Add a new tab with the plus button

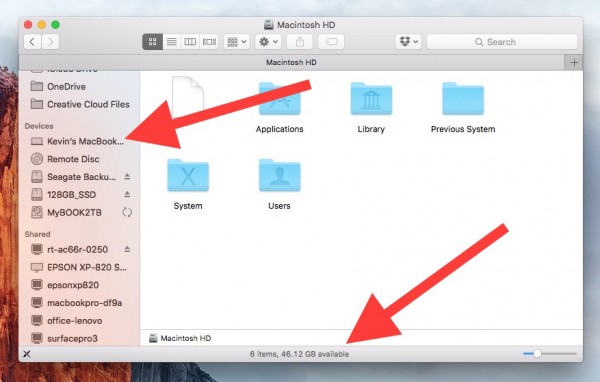pyautogui.click(x=574, y=63)
